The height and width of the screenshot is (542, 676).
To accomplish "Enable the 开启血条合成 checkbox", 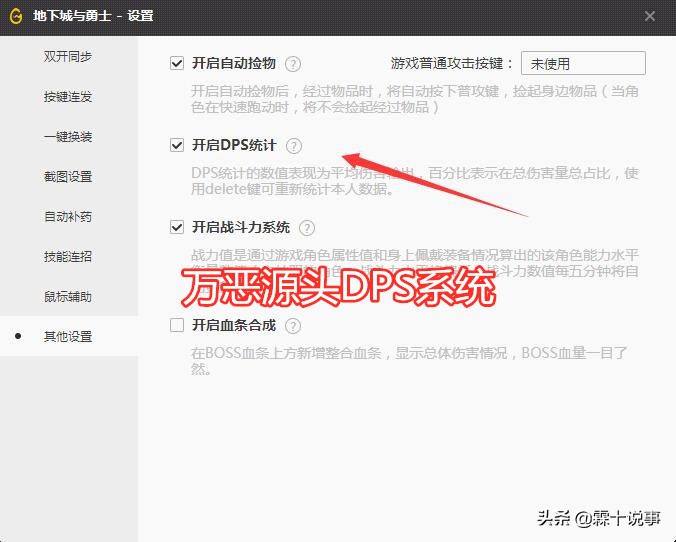I will 177,325.
